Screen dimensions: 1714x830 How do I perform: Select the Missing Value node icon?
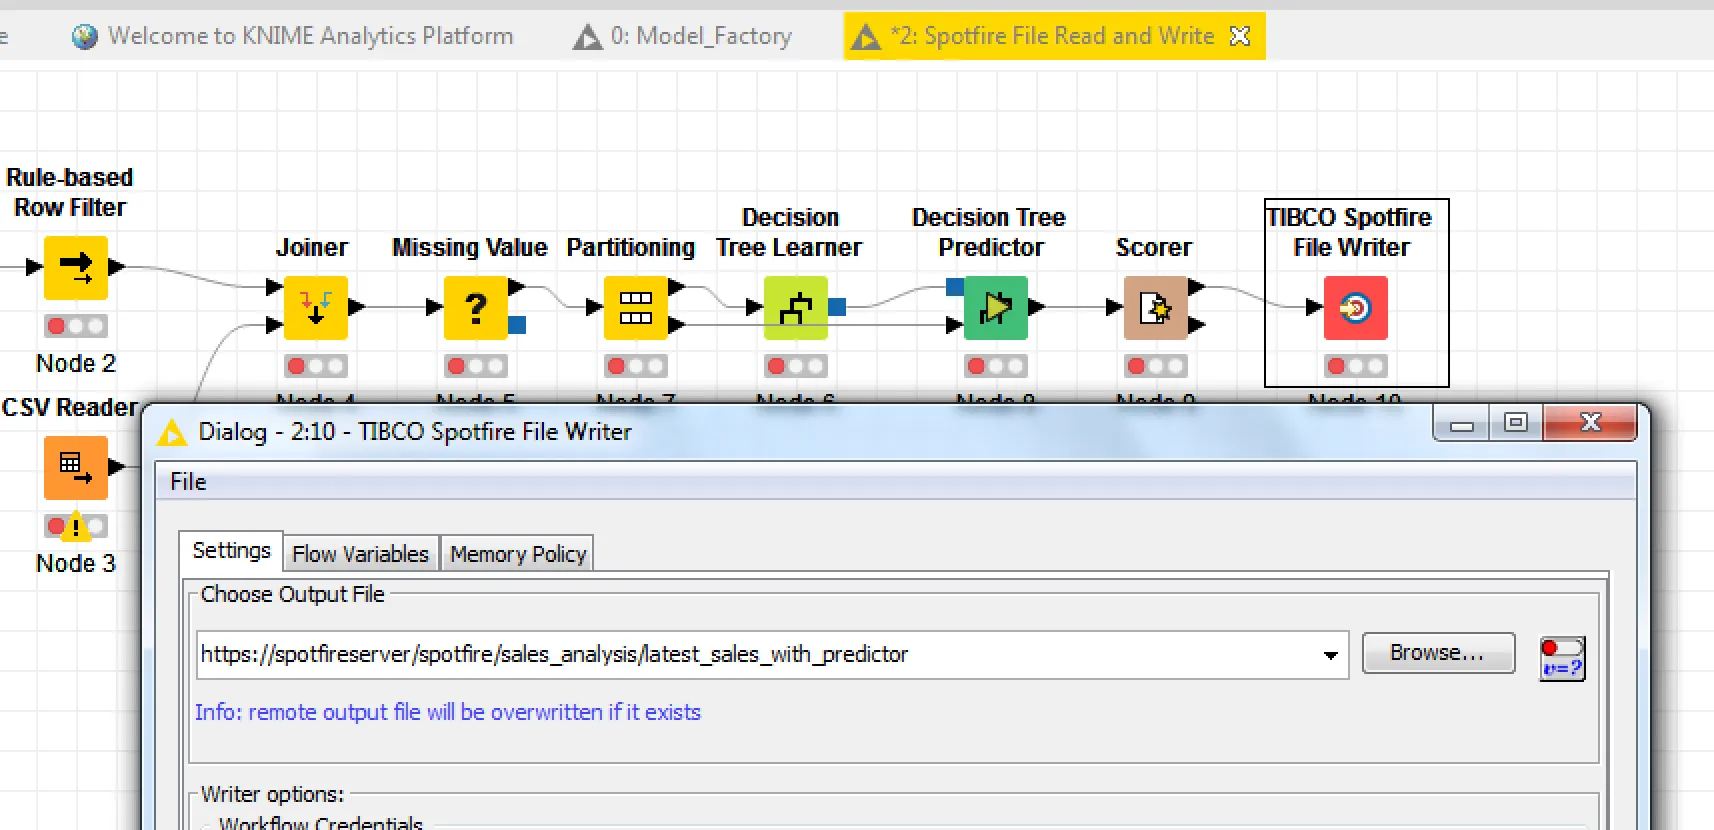[476, 308]
